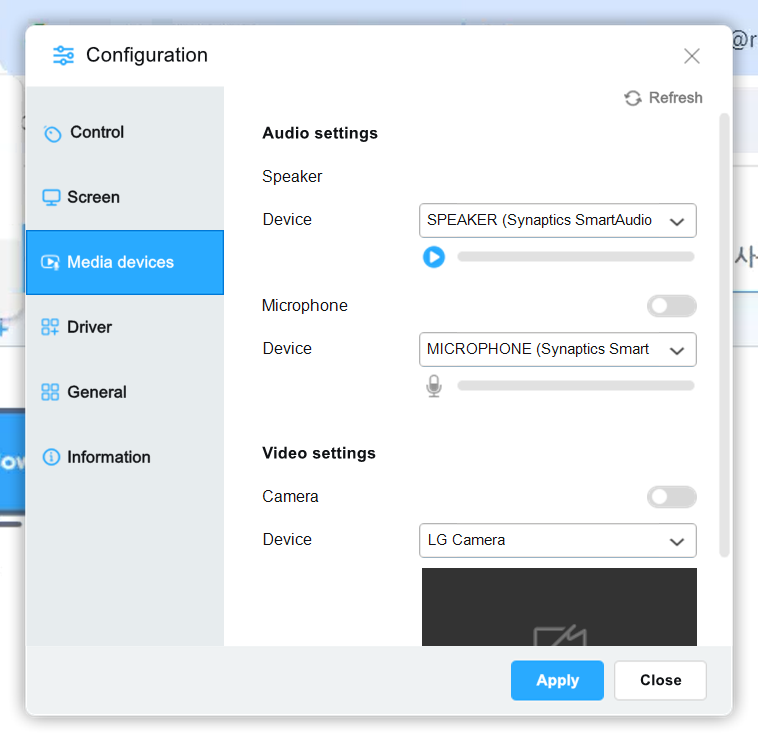Click the Driver sidebar icon
Screen dimensions: 758x741
click(x=50, y=327)
